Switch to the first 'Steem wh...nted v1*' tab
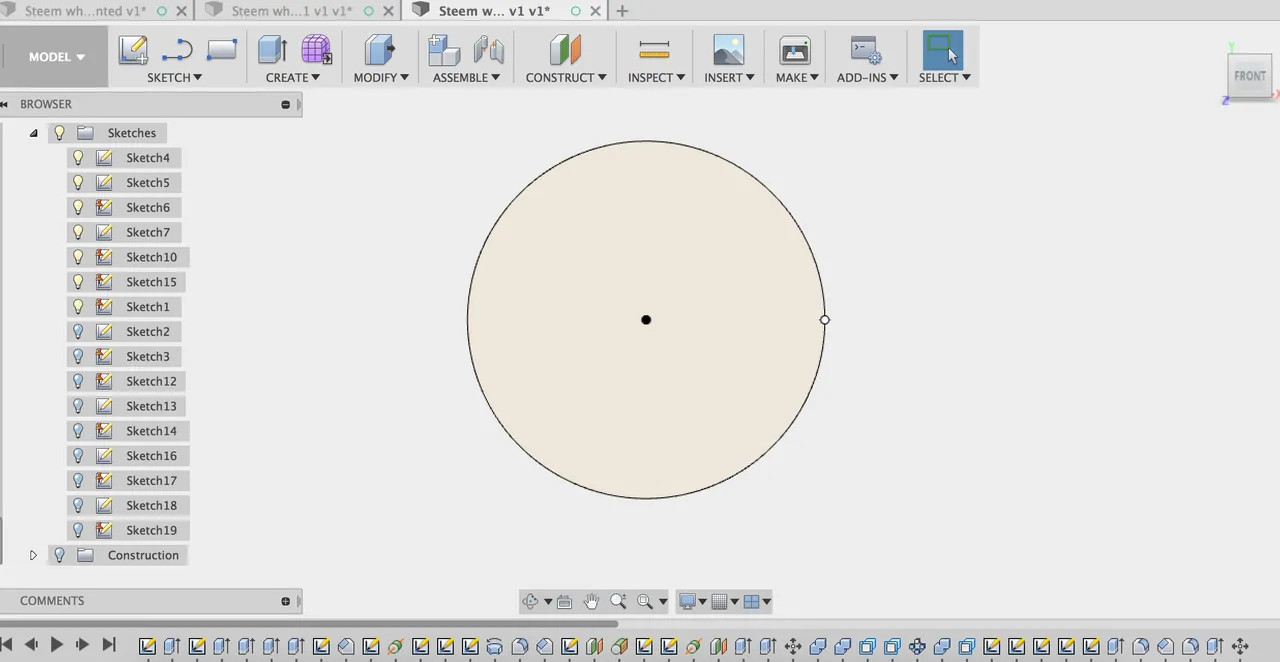This screenshot has height=662, width=1280. [85, 11]
